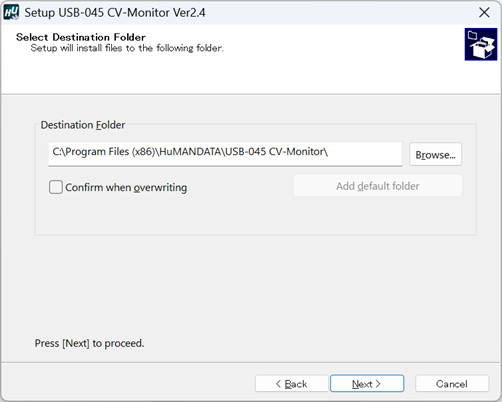Click the 'Confirm when overwriting' label text
502x402 pixels.
click(x=126, y=187)
